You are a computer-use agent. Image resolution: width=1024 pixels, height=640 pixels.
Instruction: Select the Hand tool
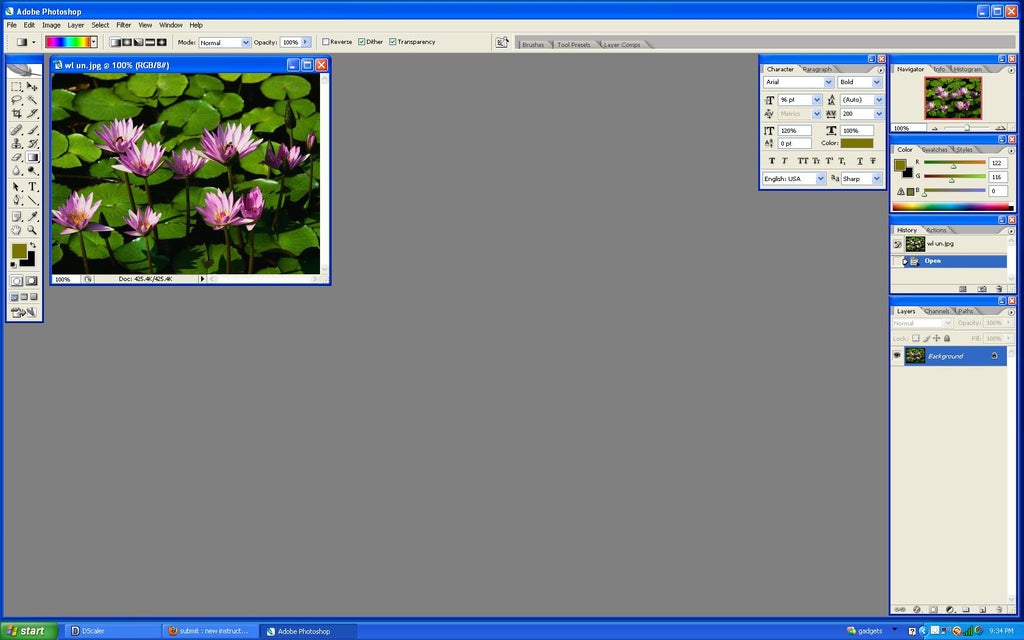click(16, 230)
